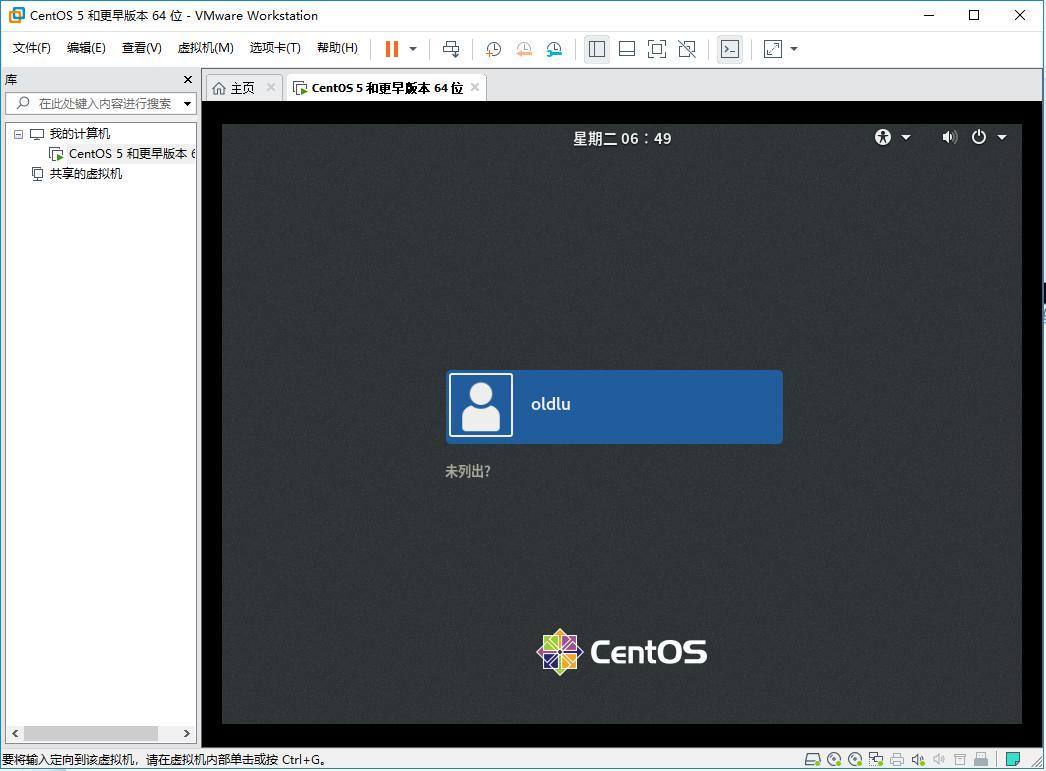The width and height of the screenshot is (1046, 771).
Task: Open the stretch mode dropdown arrow
Action: (x=793, y=48)
